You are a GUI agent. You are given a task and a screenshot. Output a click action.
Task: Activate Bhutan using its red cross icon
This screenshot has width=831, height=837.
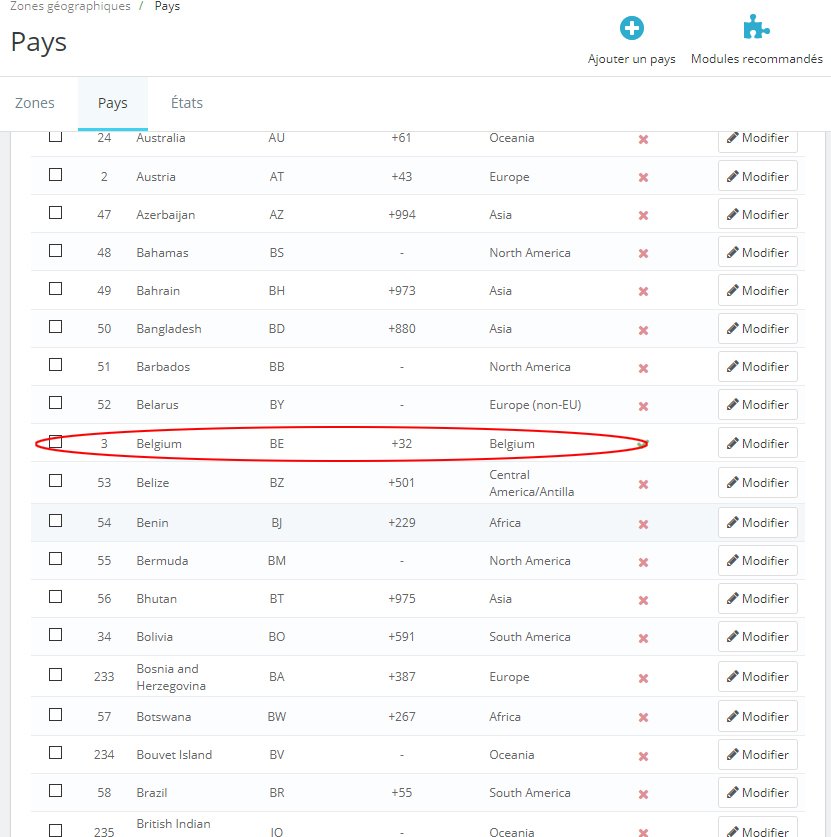[x=643, y=600]
